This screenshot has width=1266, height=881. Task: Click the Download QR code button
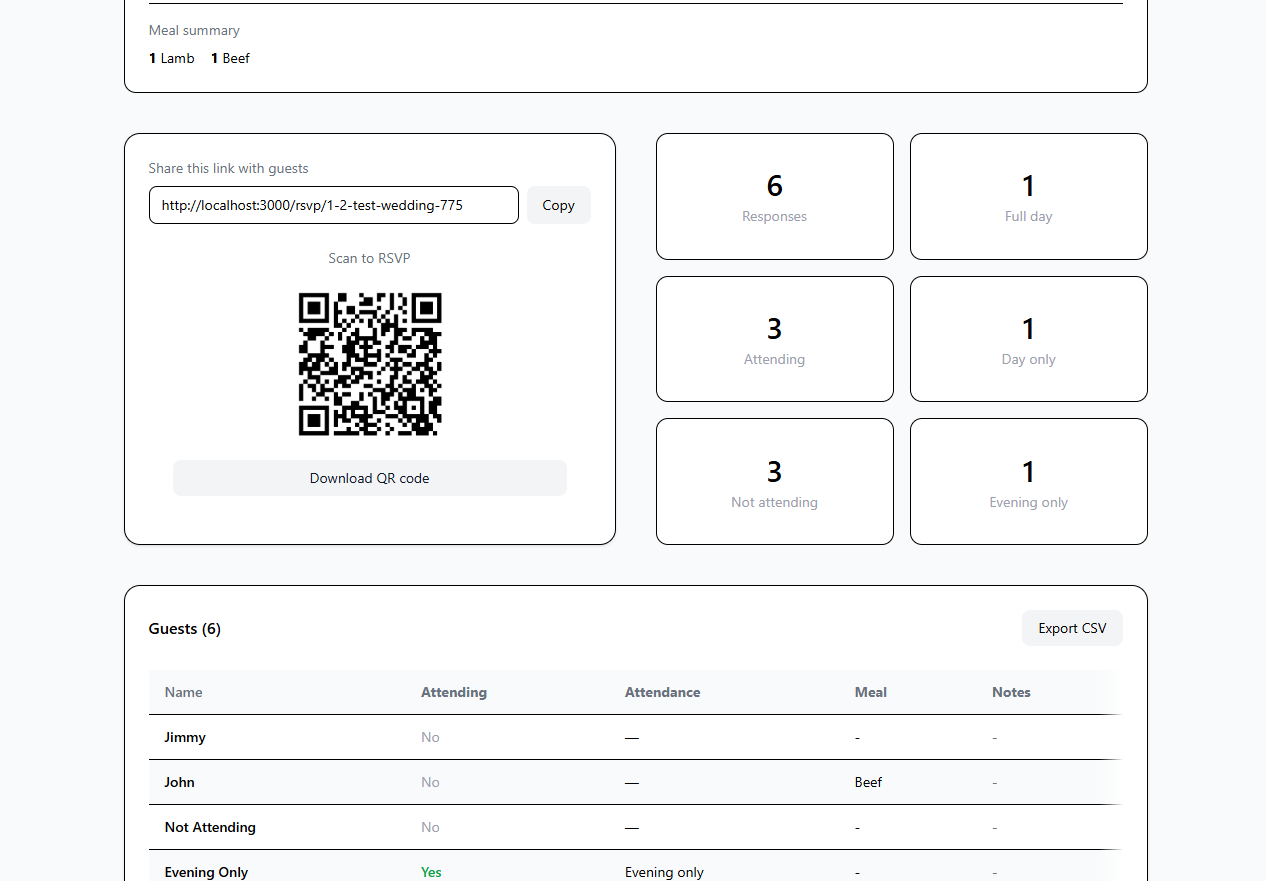pos(369,478)
